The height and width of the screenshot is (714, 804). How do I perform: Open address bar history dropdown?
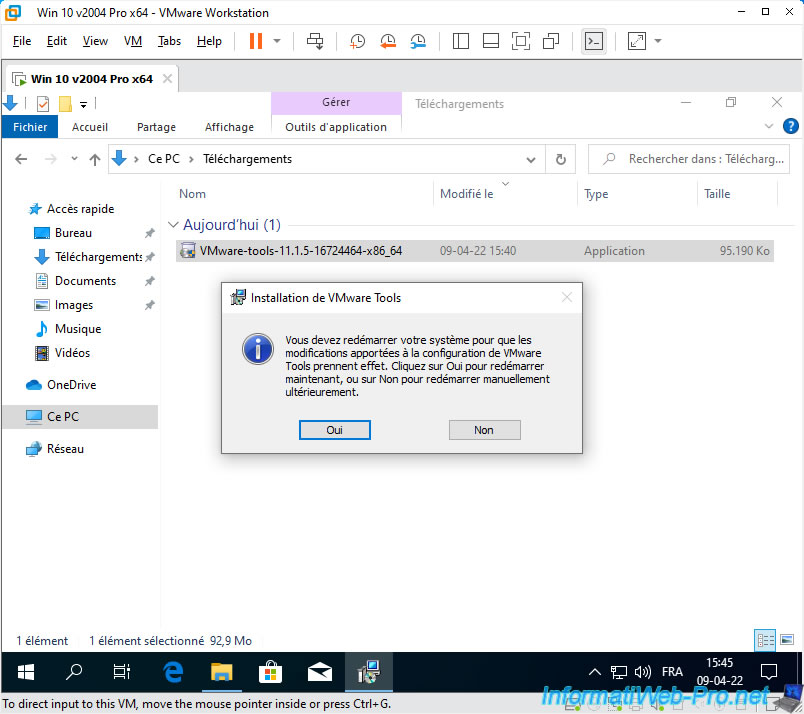click(531, 160)
